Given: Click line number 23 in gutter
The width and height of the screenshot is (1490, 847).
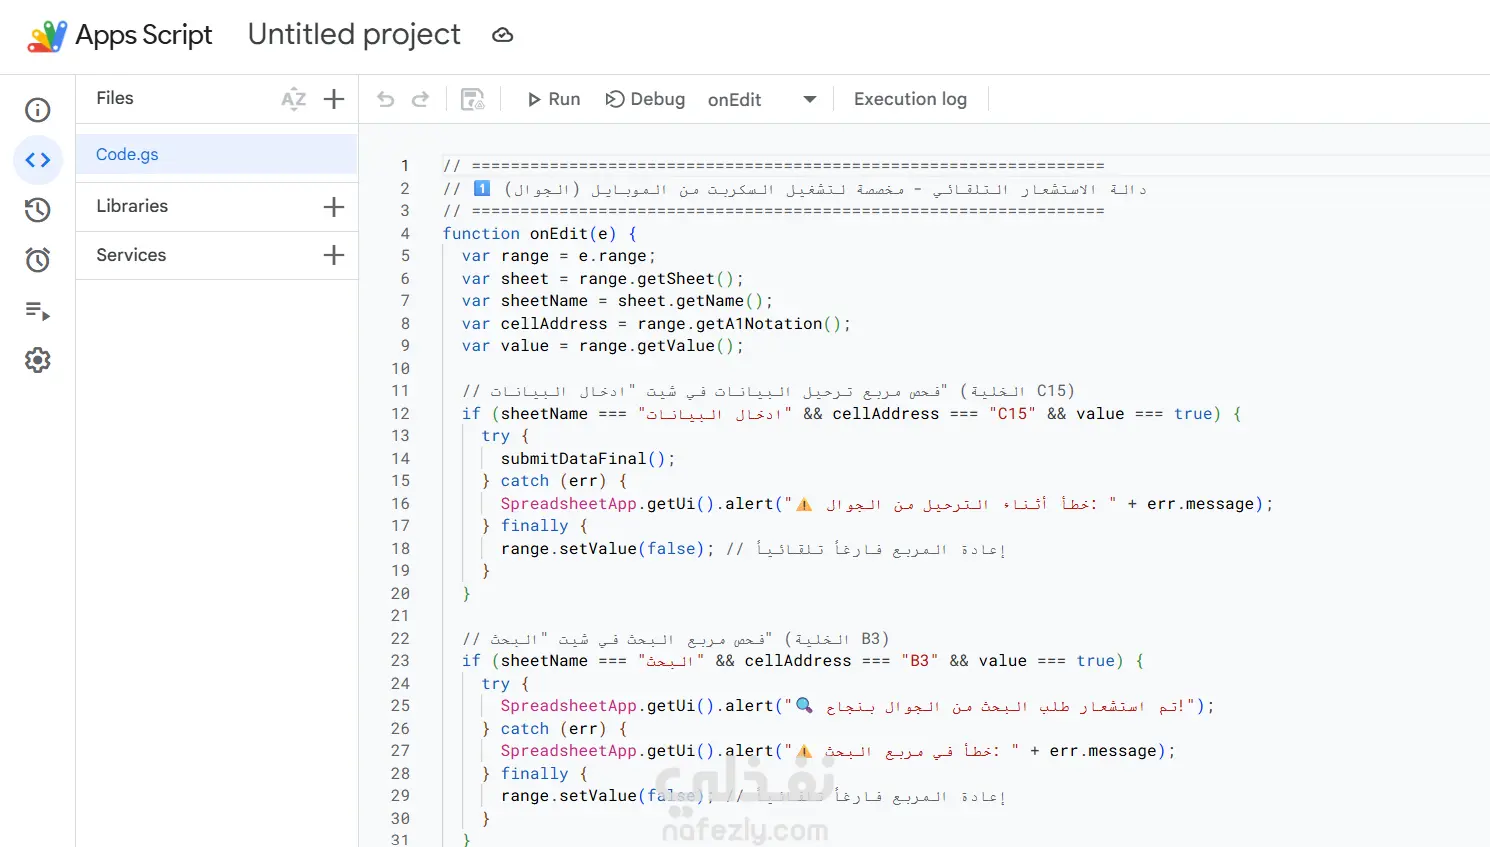Looking at the screenshot, I should tap(400, 660).
